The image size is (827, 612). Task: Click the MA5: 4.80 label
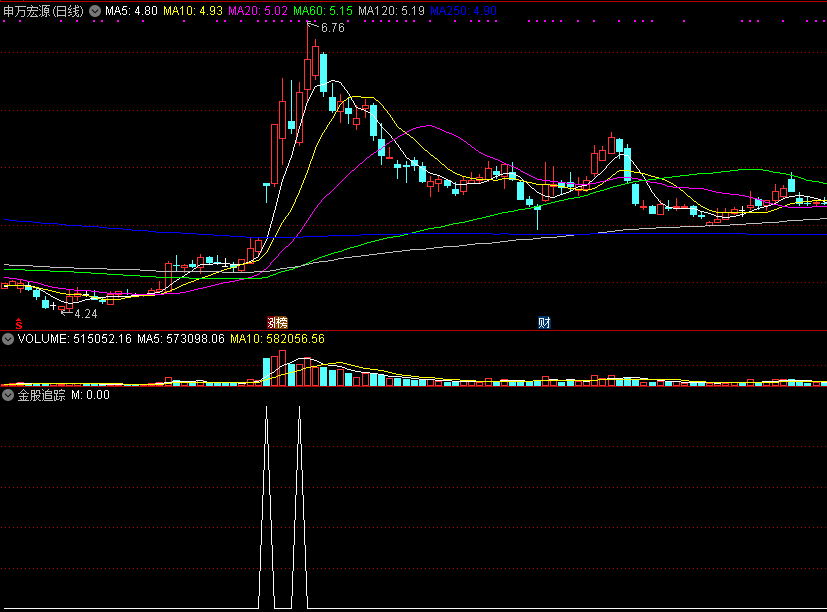pos(131,11)
